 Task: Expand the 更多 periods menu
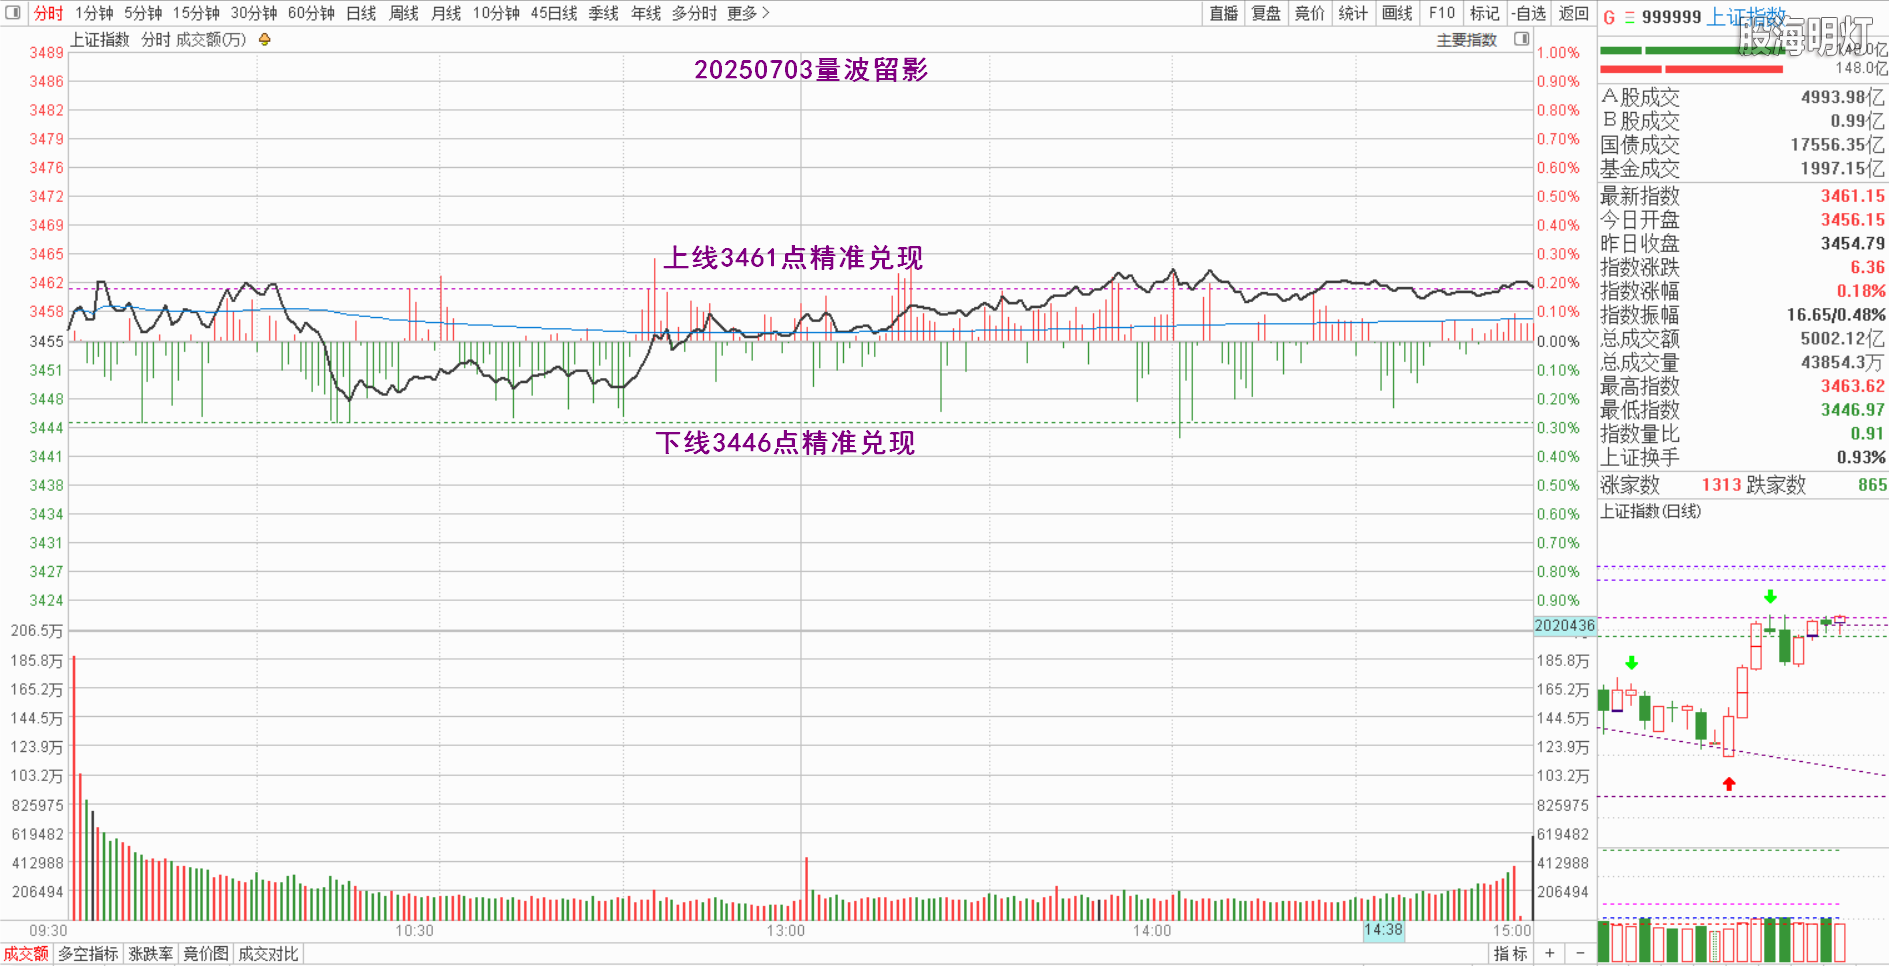(x=748, y=13)
